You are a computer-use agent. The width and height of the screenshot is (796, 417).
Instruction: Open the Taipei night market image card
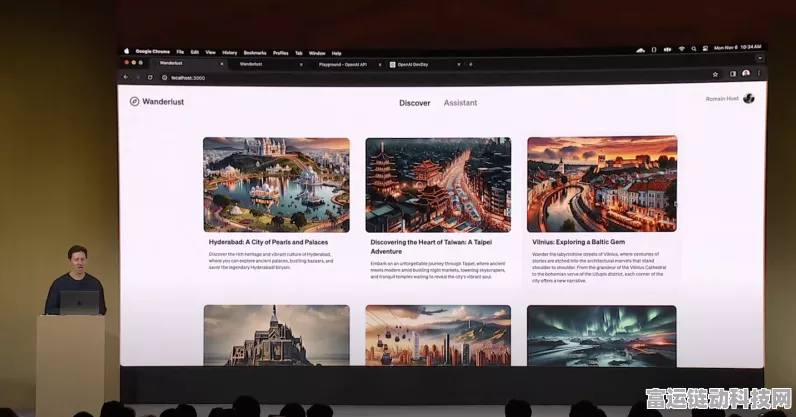tap(438, 185)
